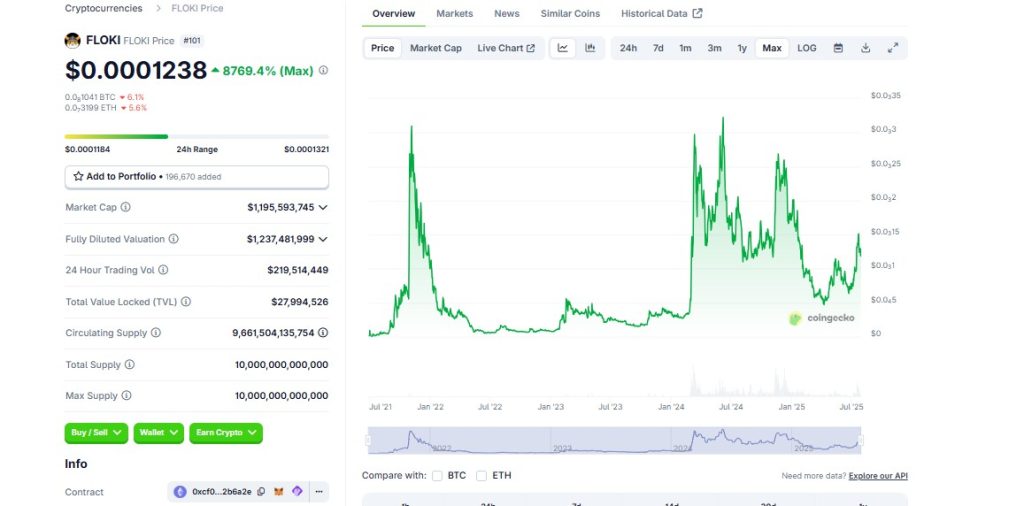Open the calendar date range picker

click(838, 48)
